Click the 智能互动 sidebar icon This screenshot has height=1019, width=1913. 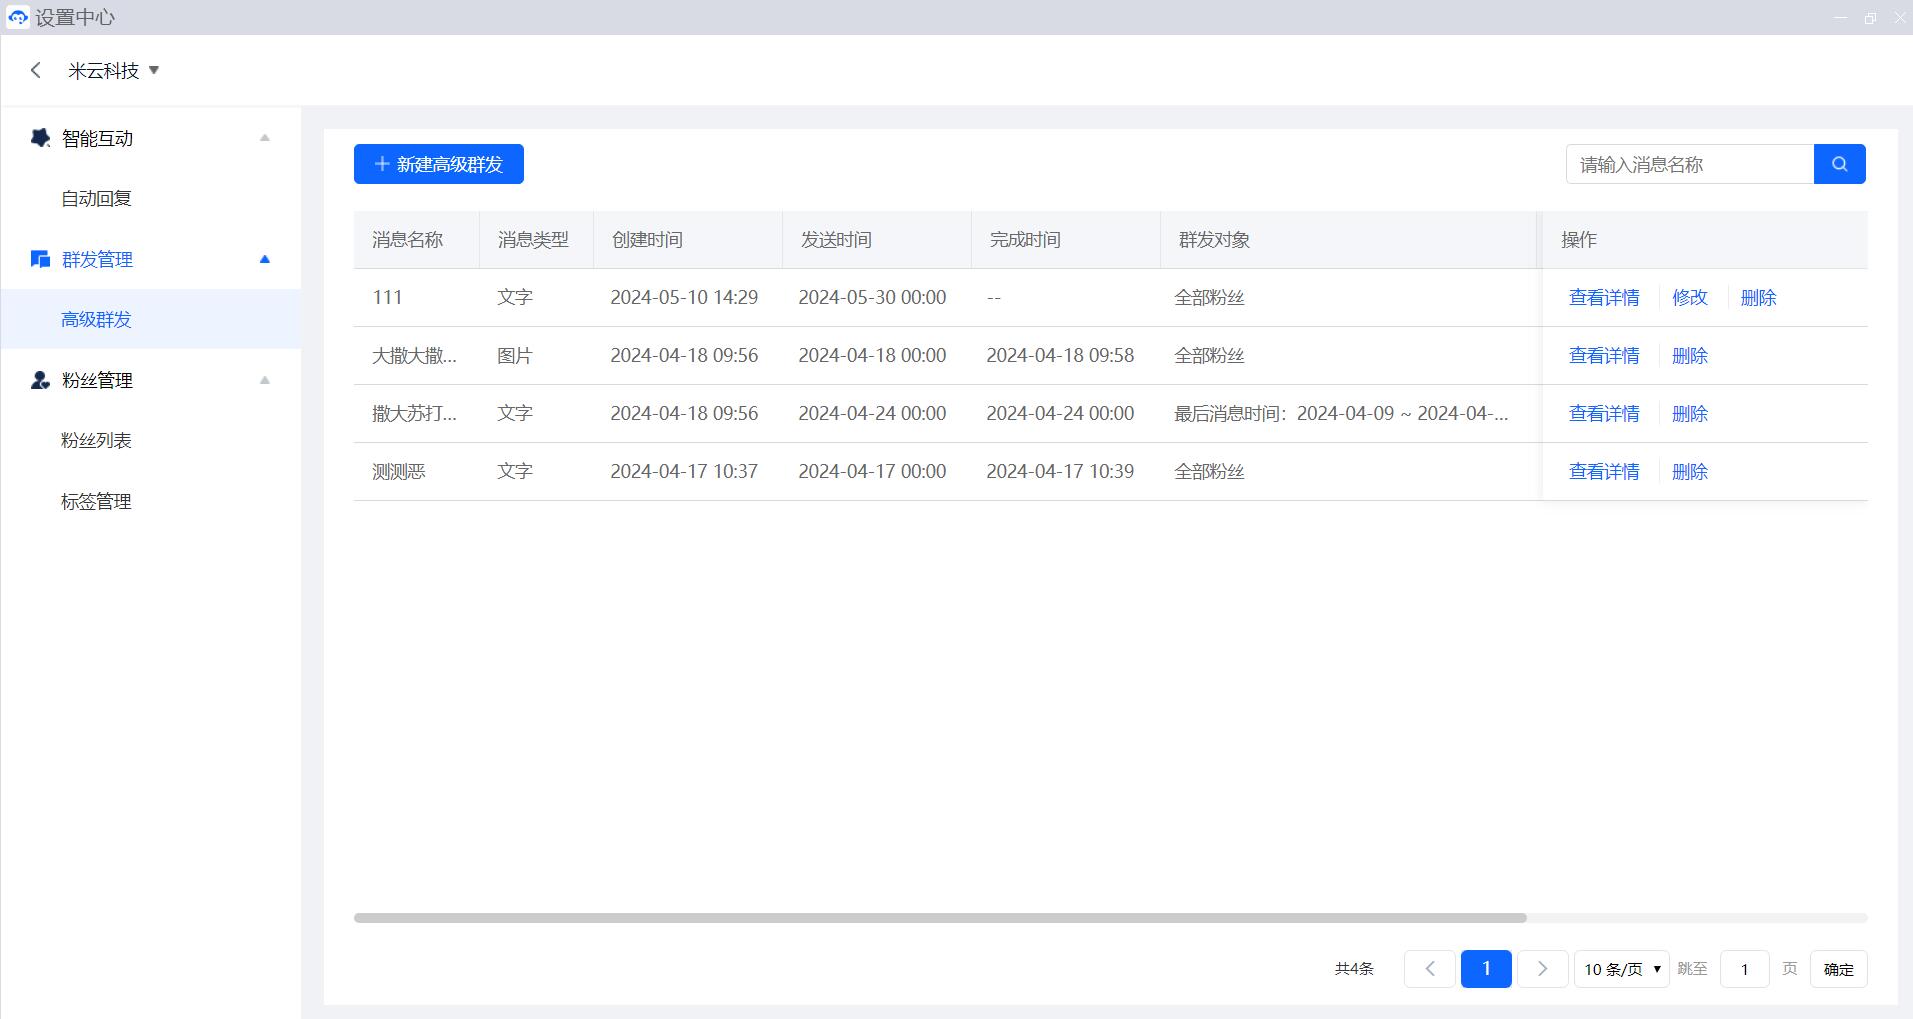pos(40,138)
